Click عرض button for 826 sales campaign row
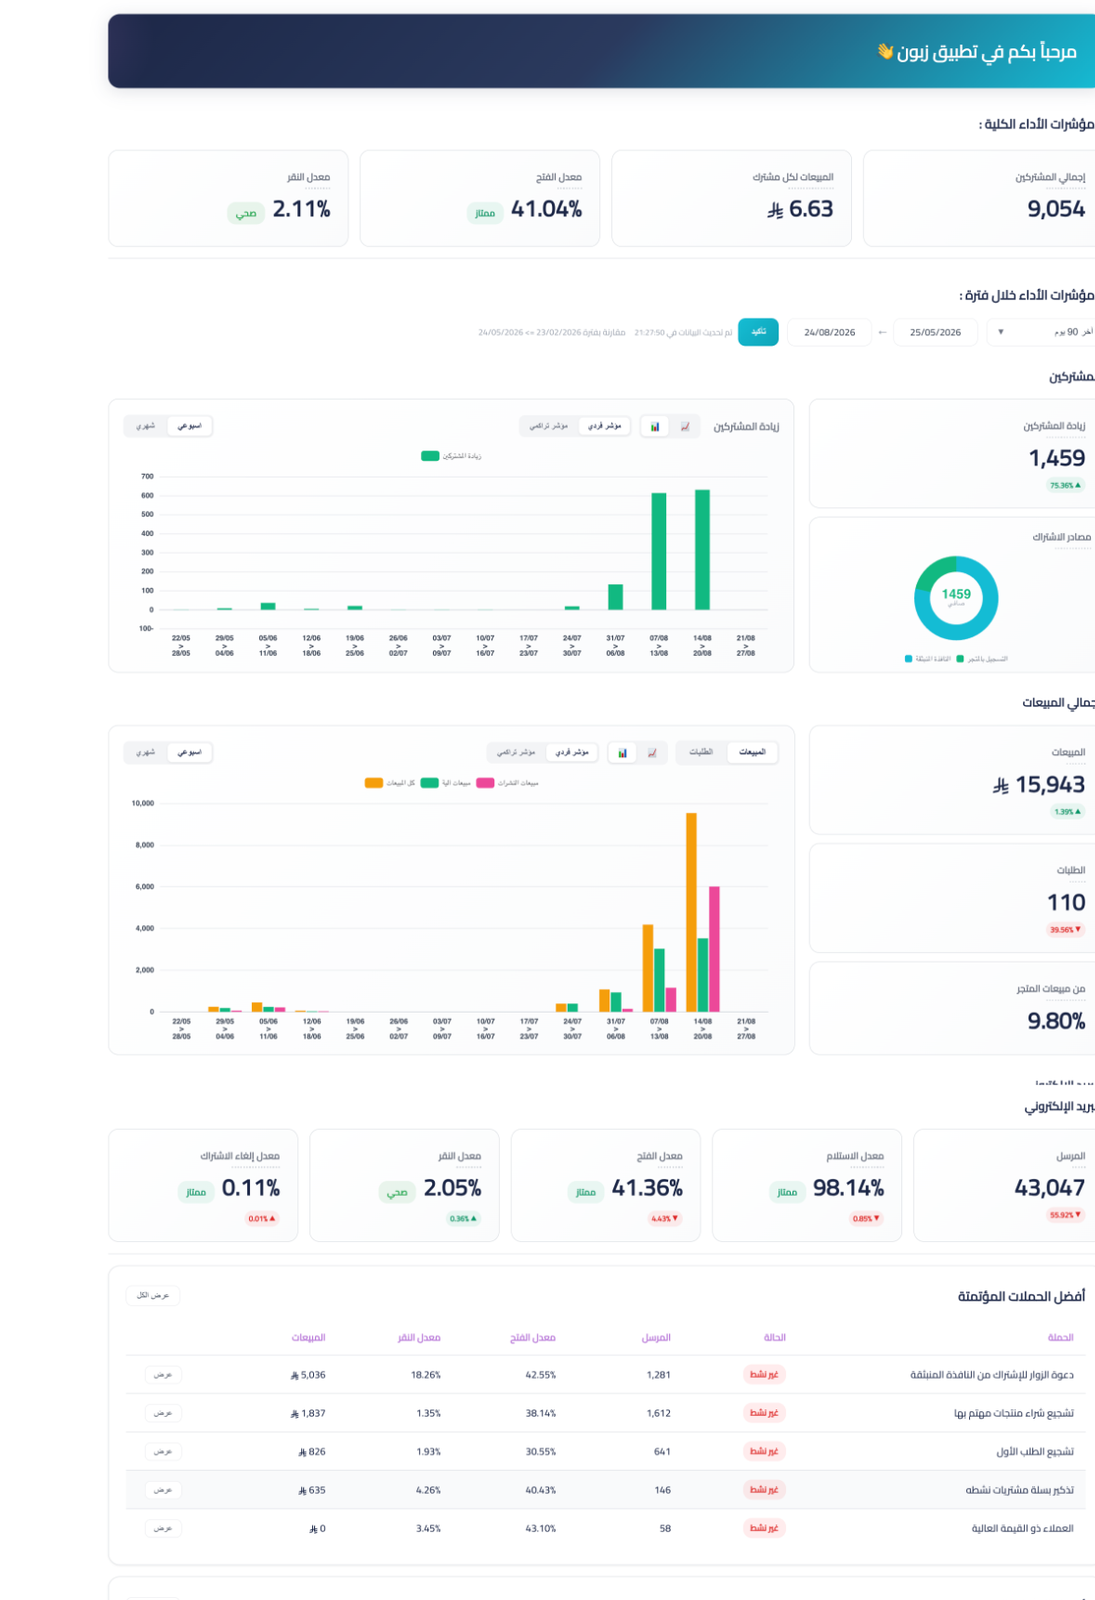The image size is (1095, 1600). pyautogui.click(x=163, y=1451)
